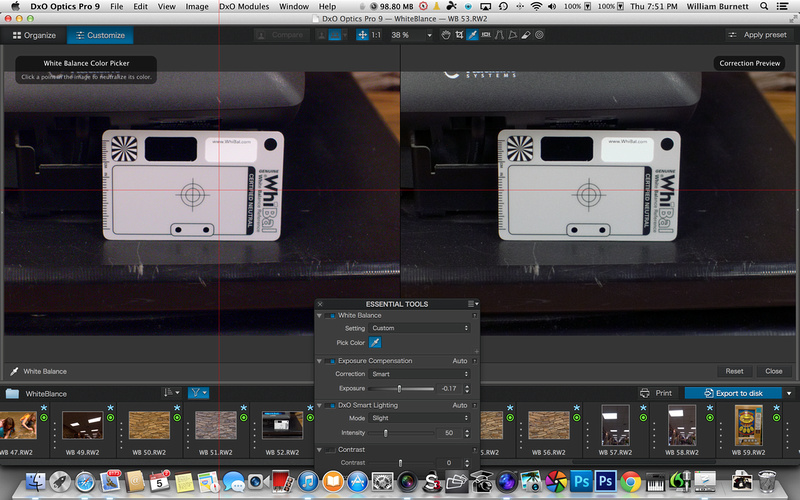Open the image sort order dropdown
The image size is (800, 500).
click(171, 392)
